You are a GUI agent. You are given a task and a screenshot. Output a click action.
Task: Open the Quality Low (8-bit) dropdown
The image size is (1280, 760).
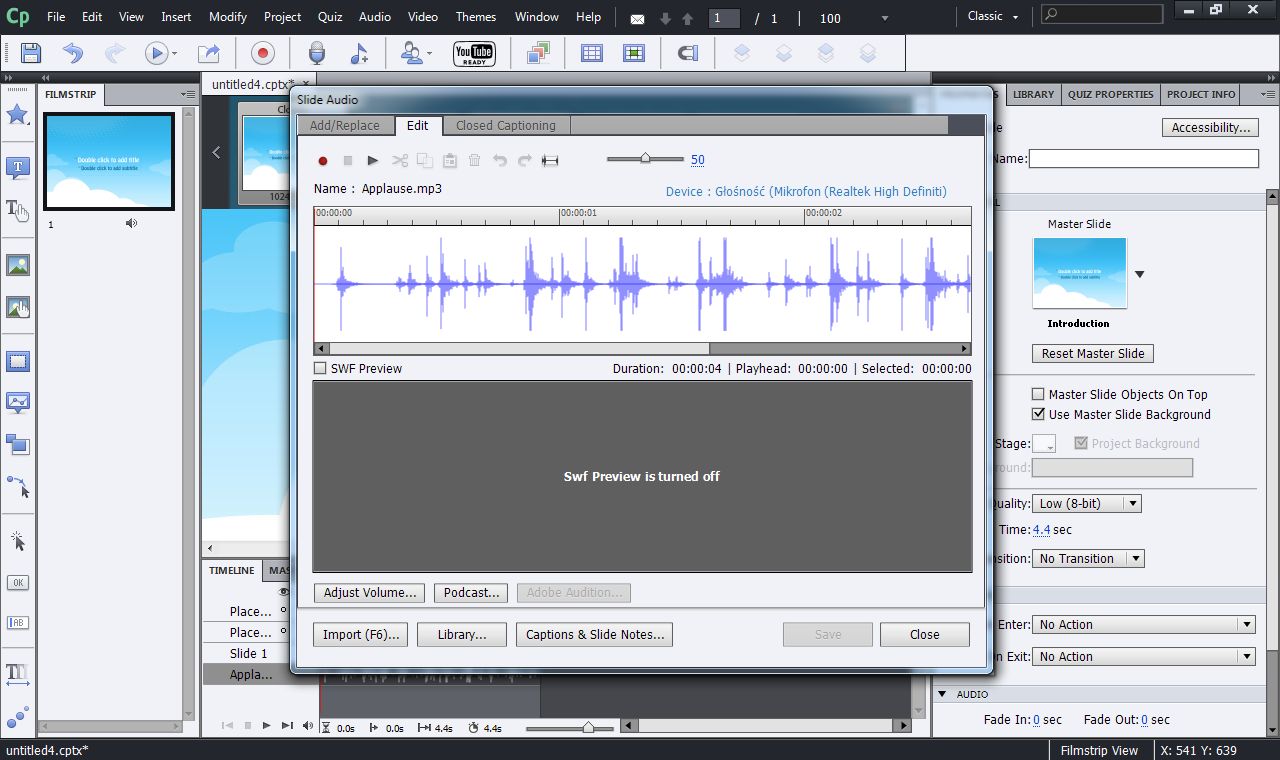[1087, 504]
